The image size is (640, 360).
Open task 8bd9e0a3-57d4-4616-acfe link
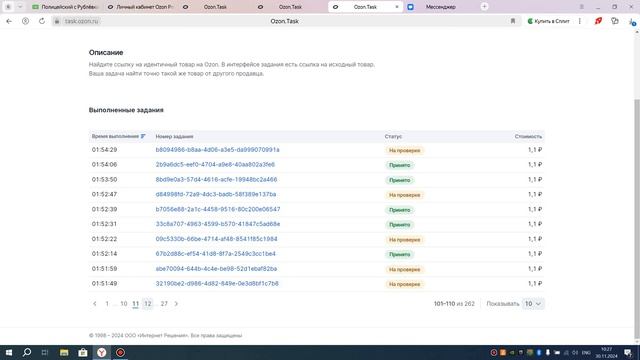(x=216, y=180)
